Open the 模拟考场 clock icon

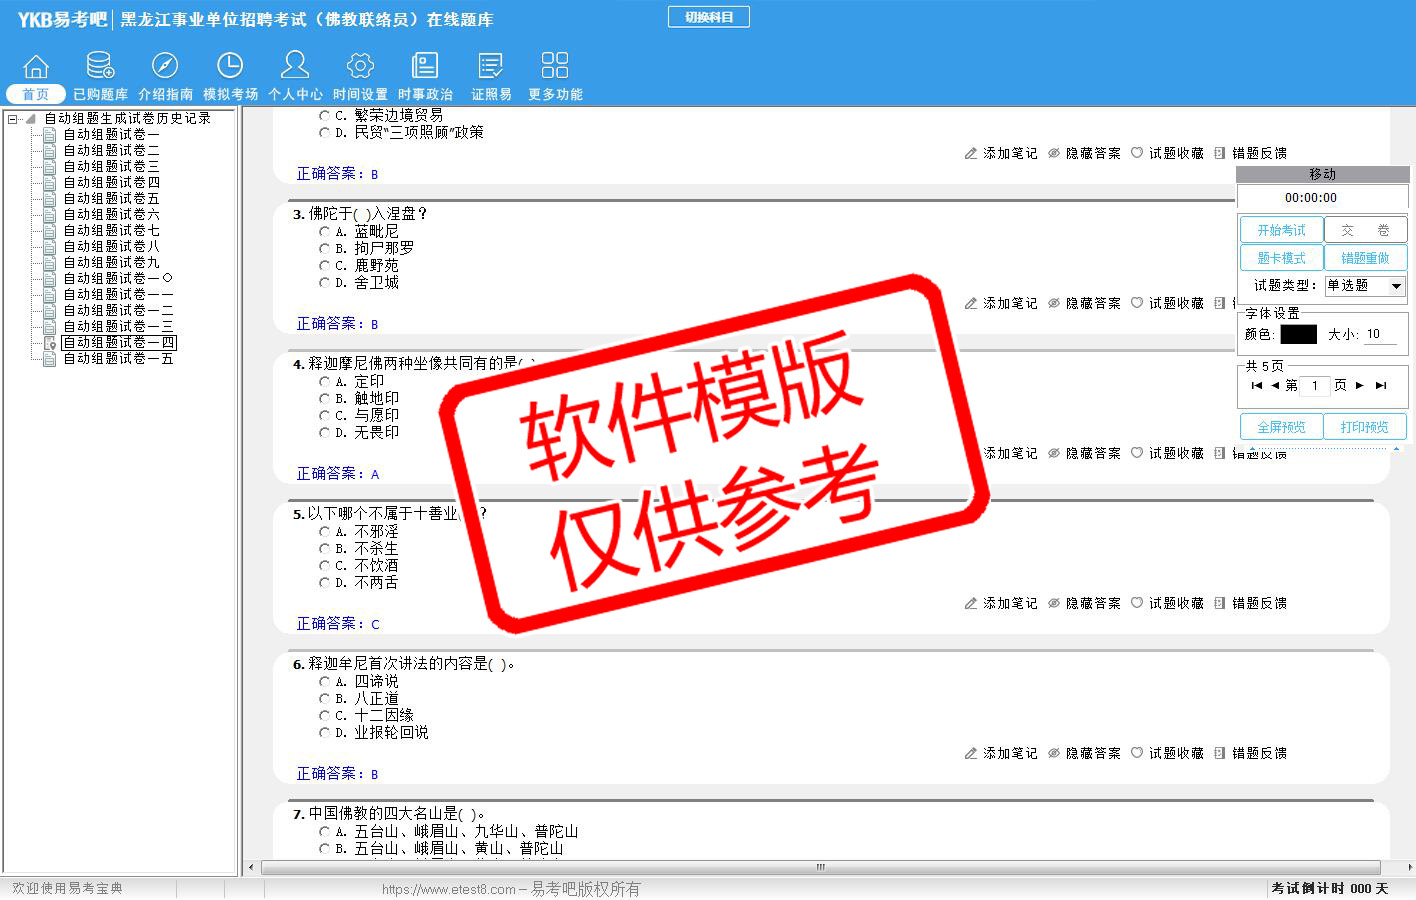click(x=230, y=66)
